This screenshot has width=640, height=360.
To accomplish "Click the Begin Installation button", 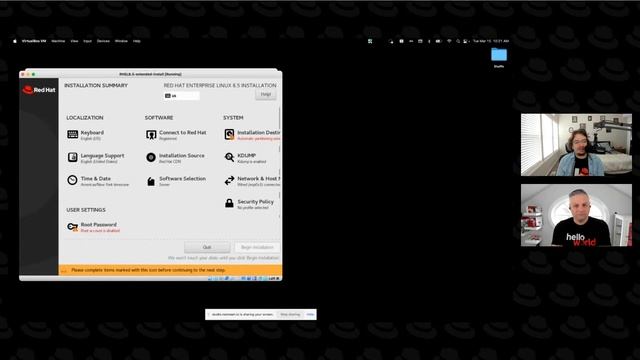I will tap(257, 247).
